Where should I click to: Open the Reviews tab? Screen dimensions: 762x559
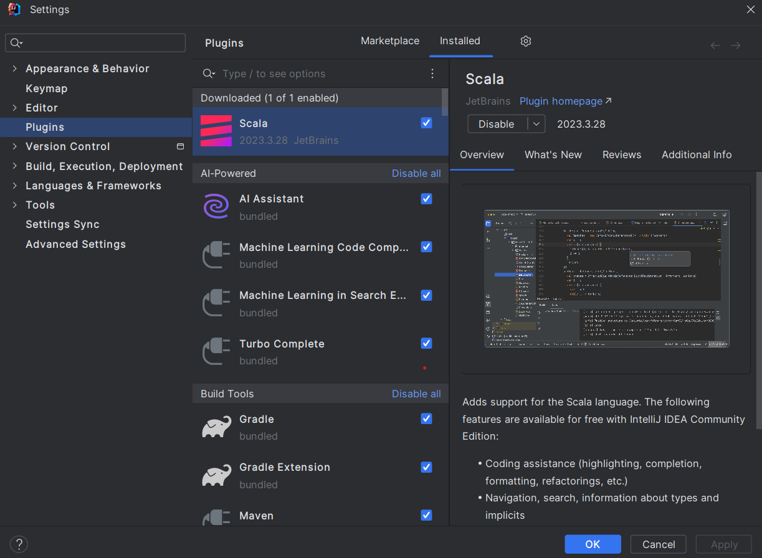click(x=622, y=155)
